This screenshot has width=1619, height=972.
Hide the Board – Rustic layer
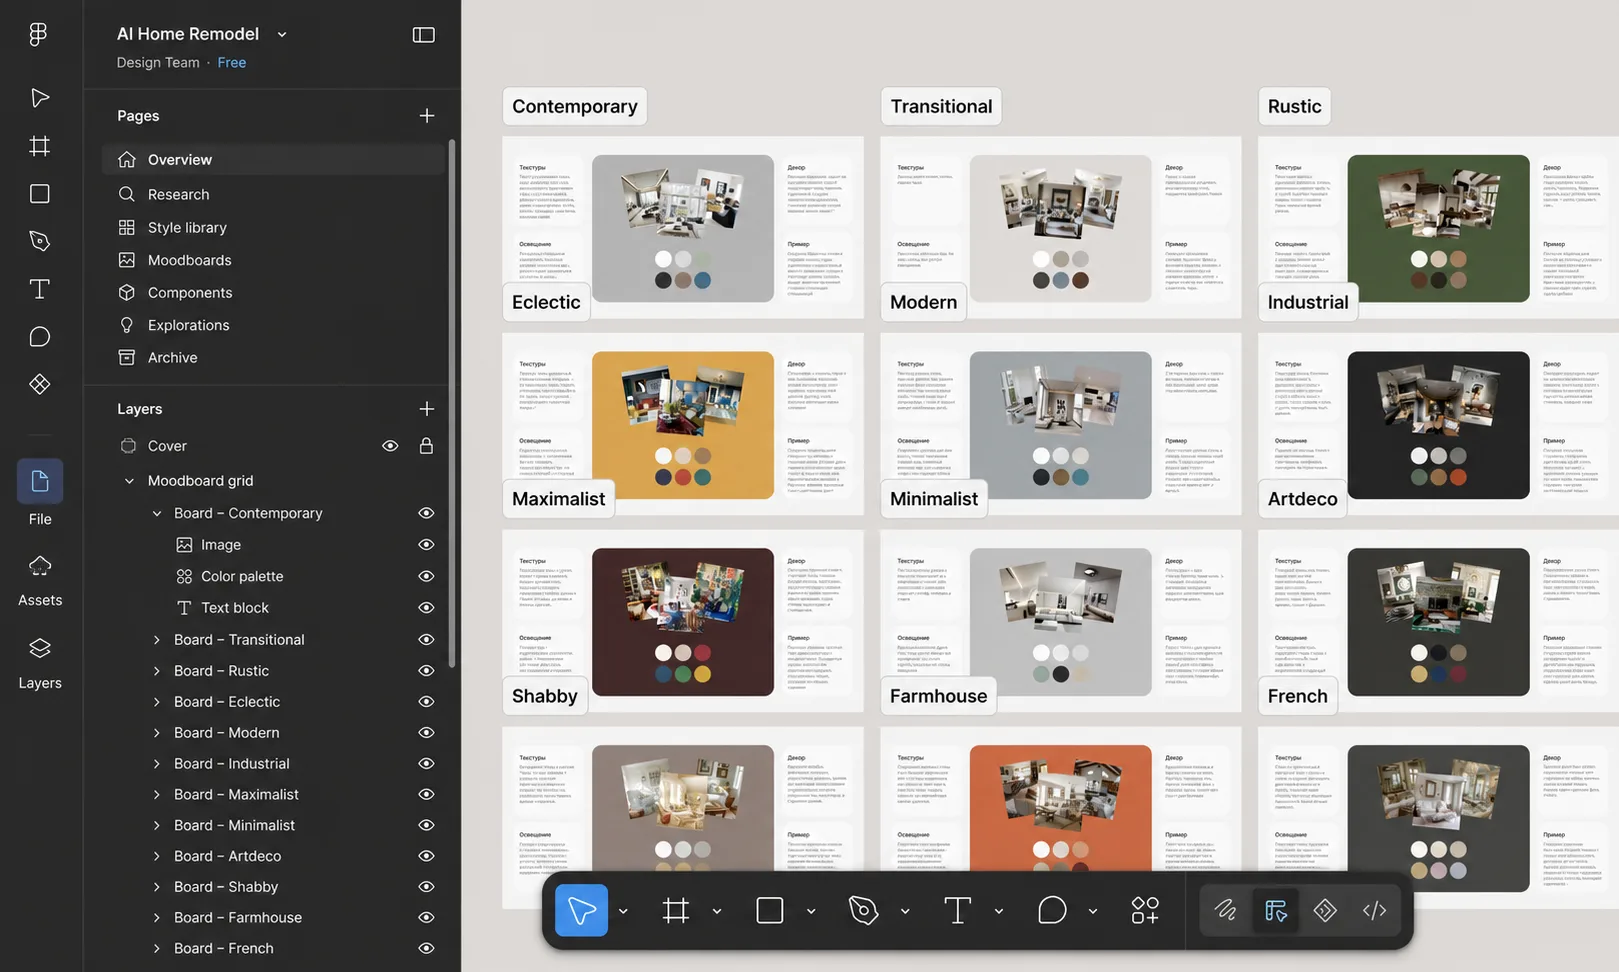point(426,671)
